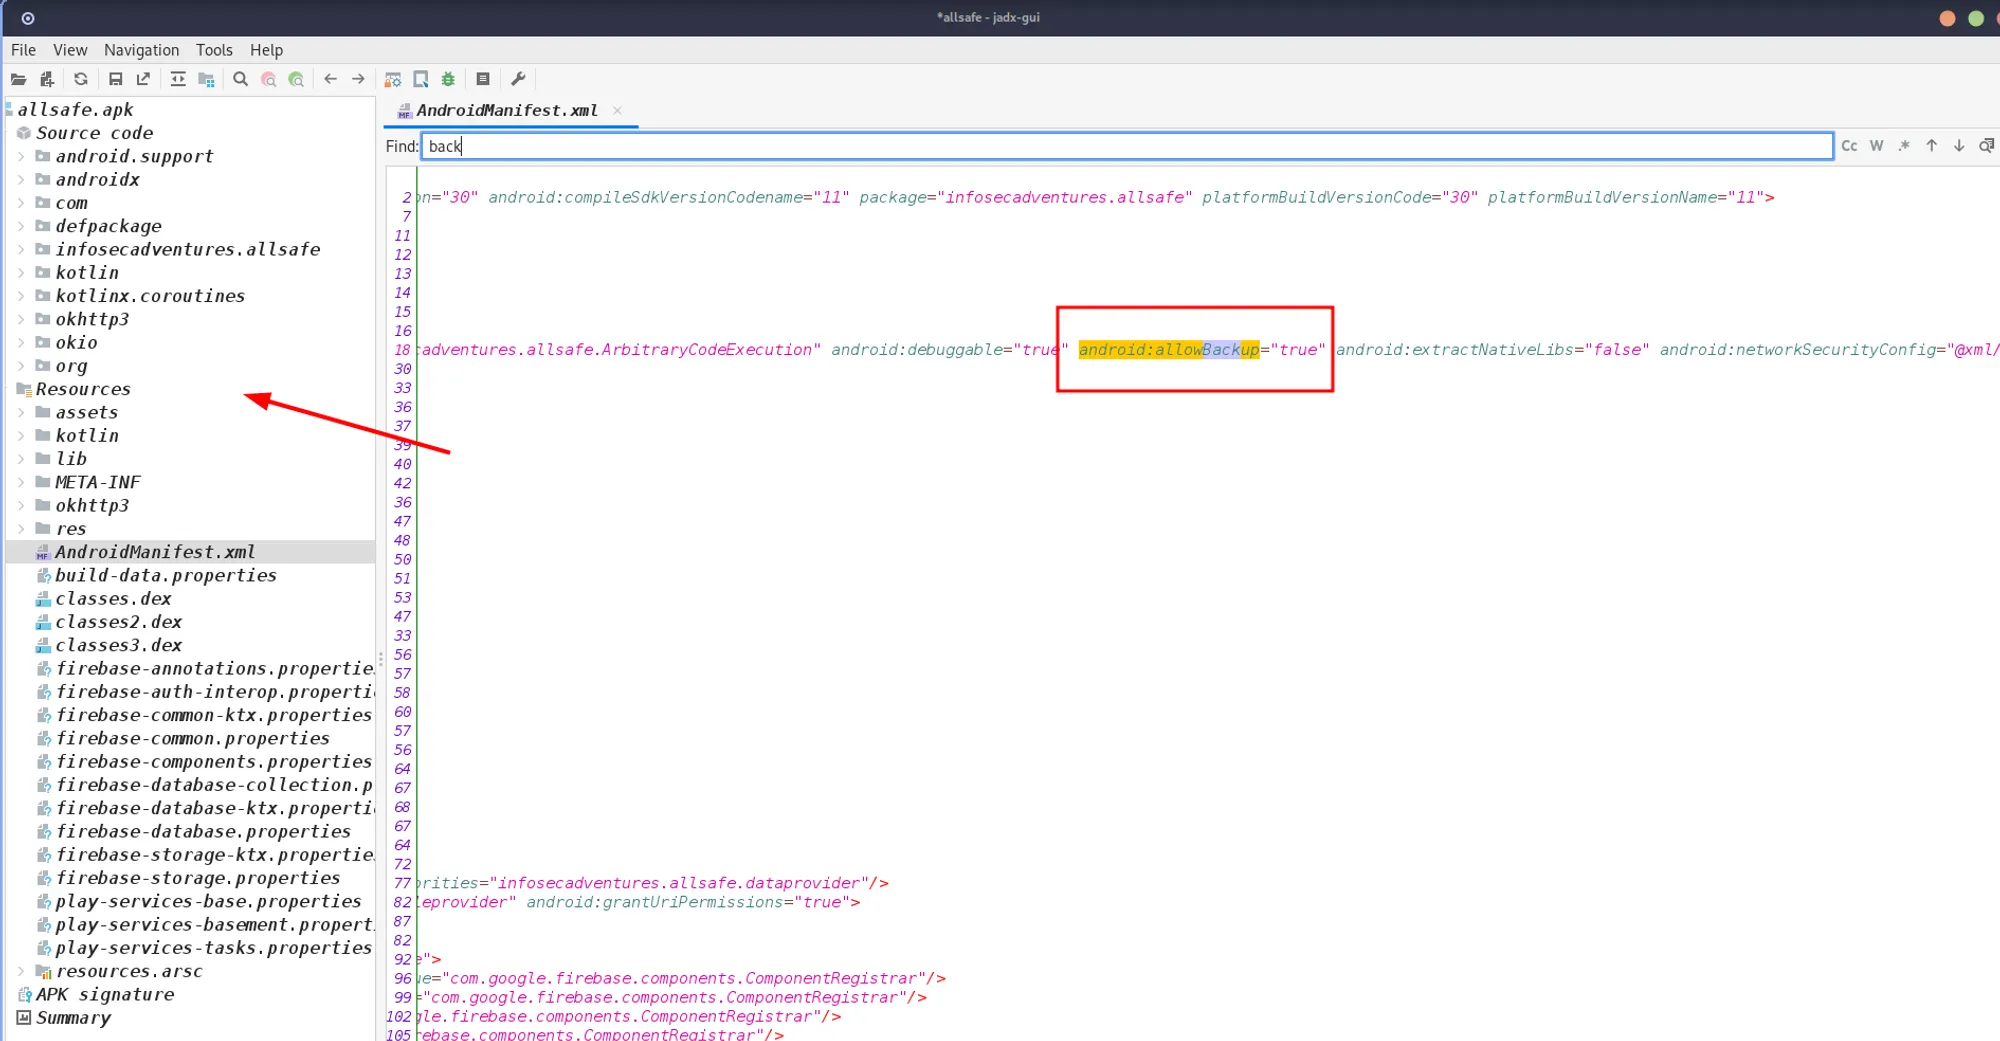Open the log viewer toolbar icon
2000x1041 pixels.
point(483,79)
